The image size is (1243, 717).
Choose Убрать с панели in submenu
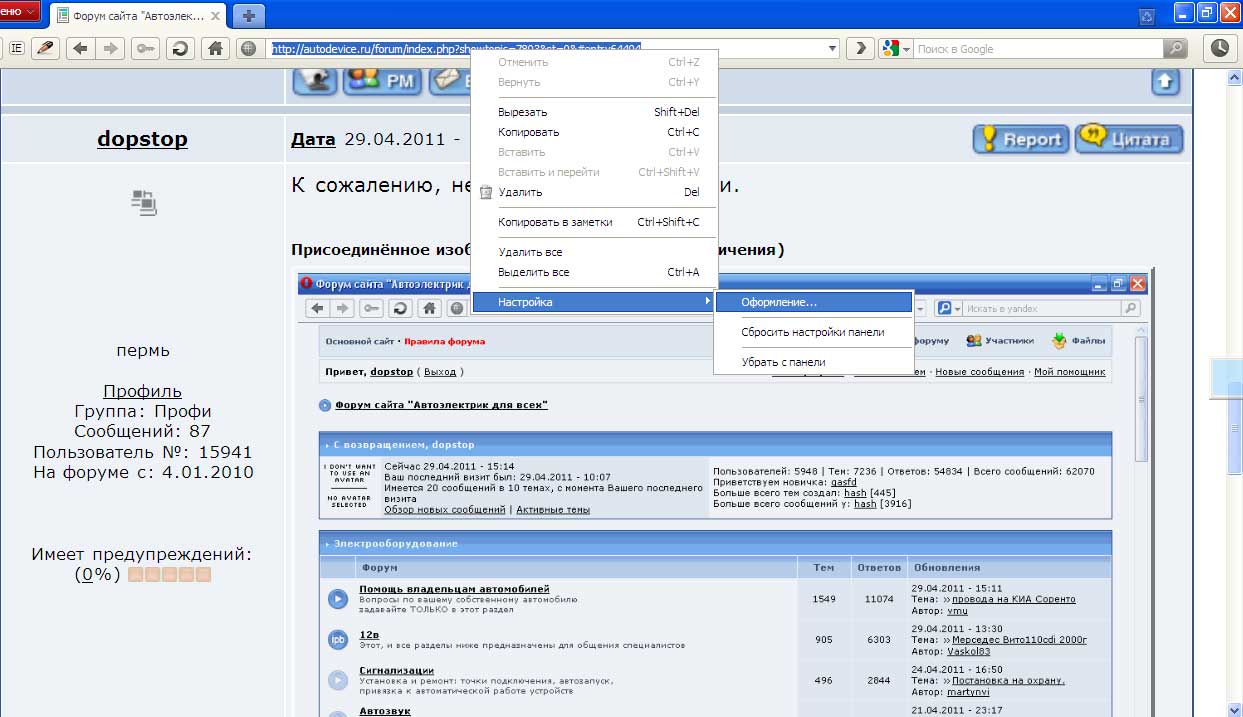point(814,362)
